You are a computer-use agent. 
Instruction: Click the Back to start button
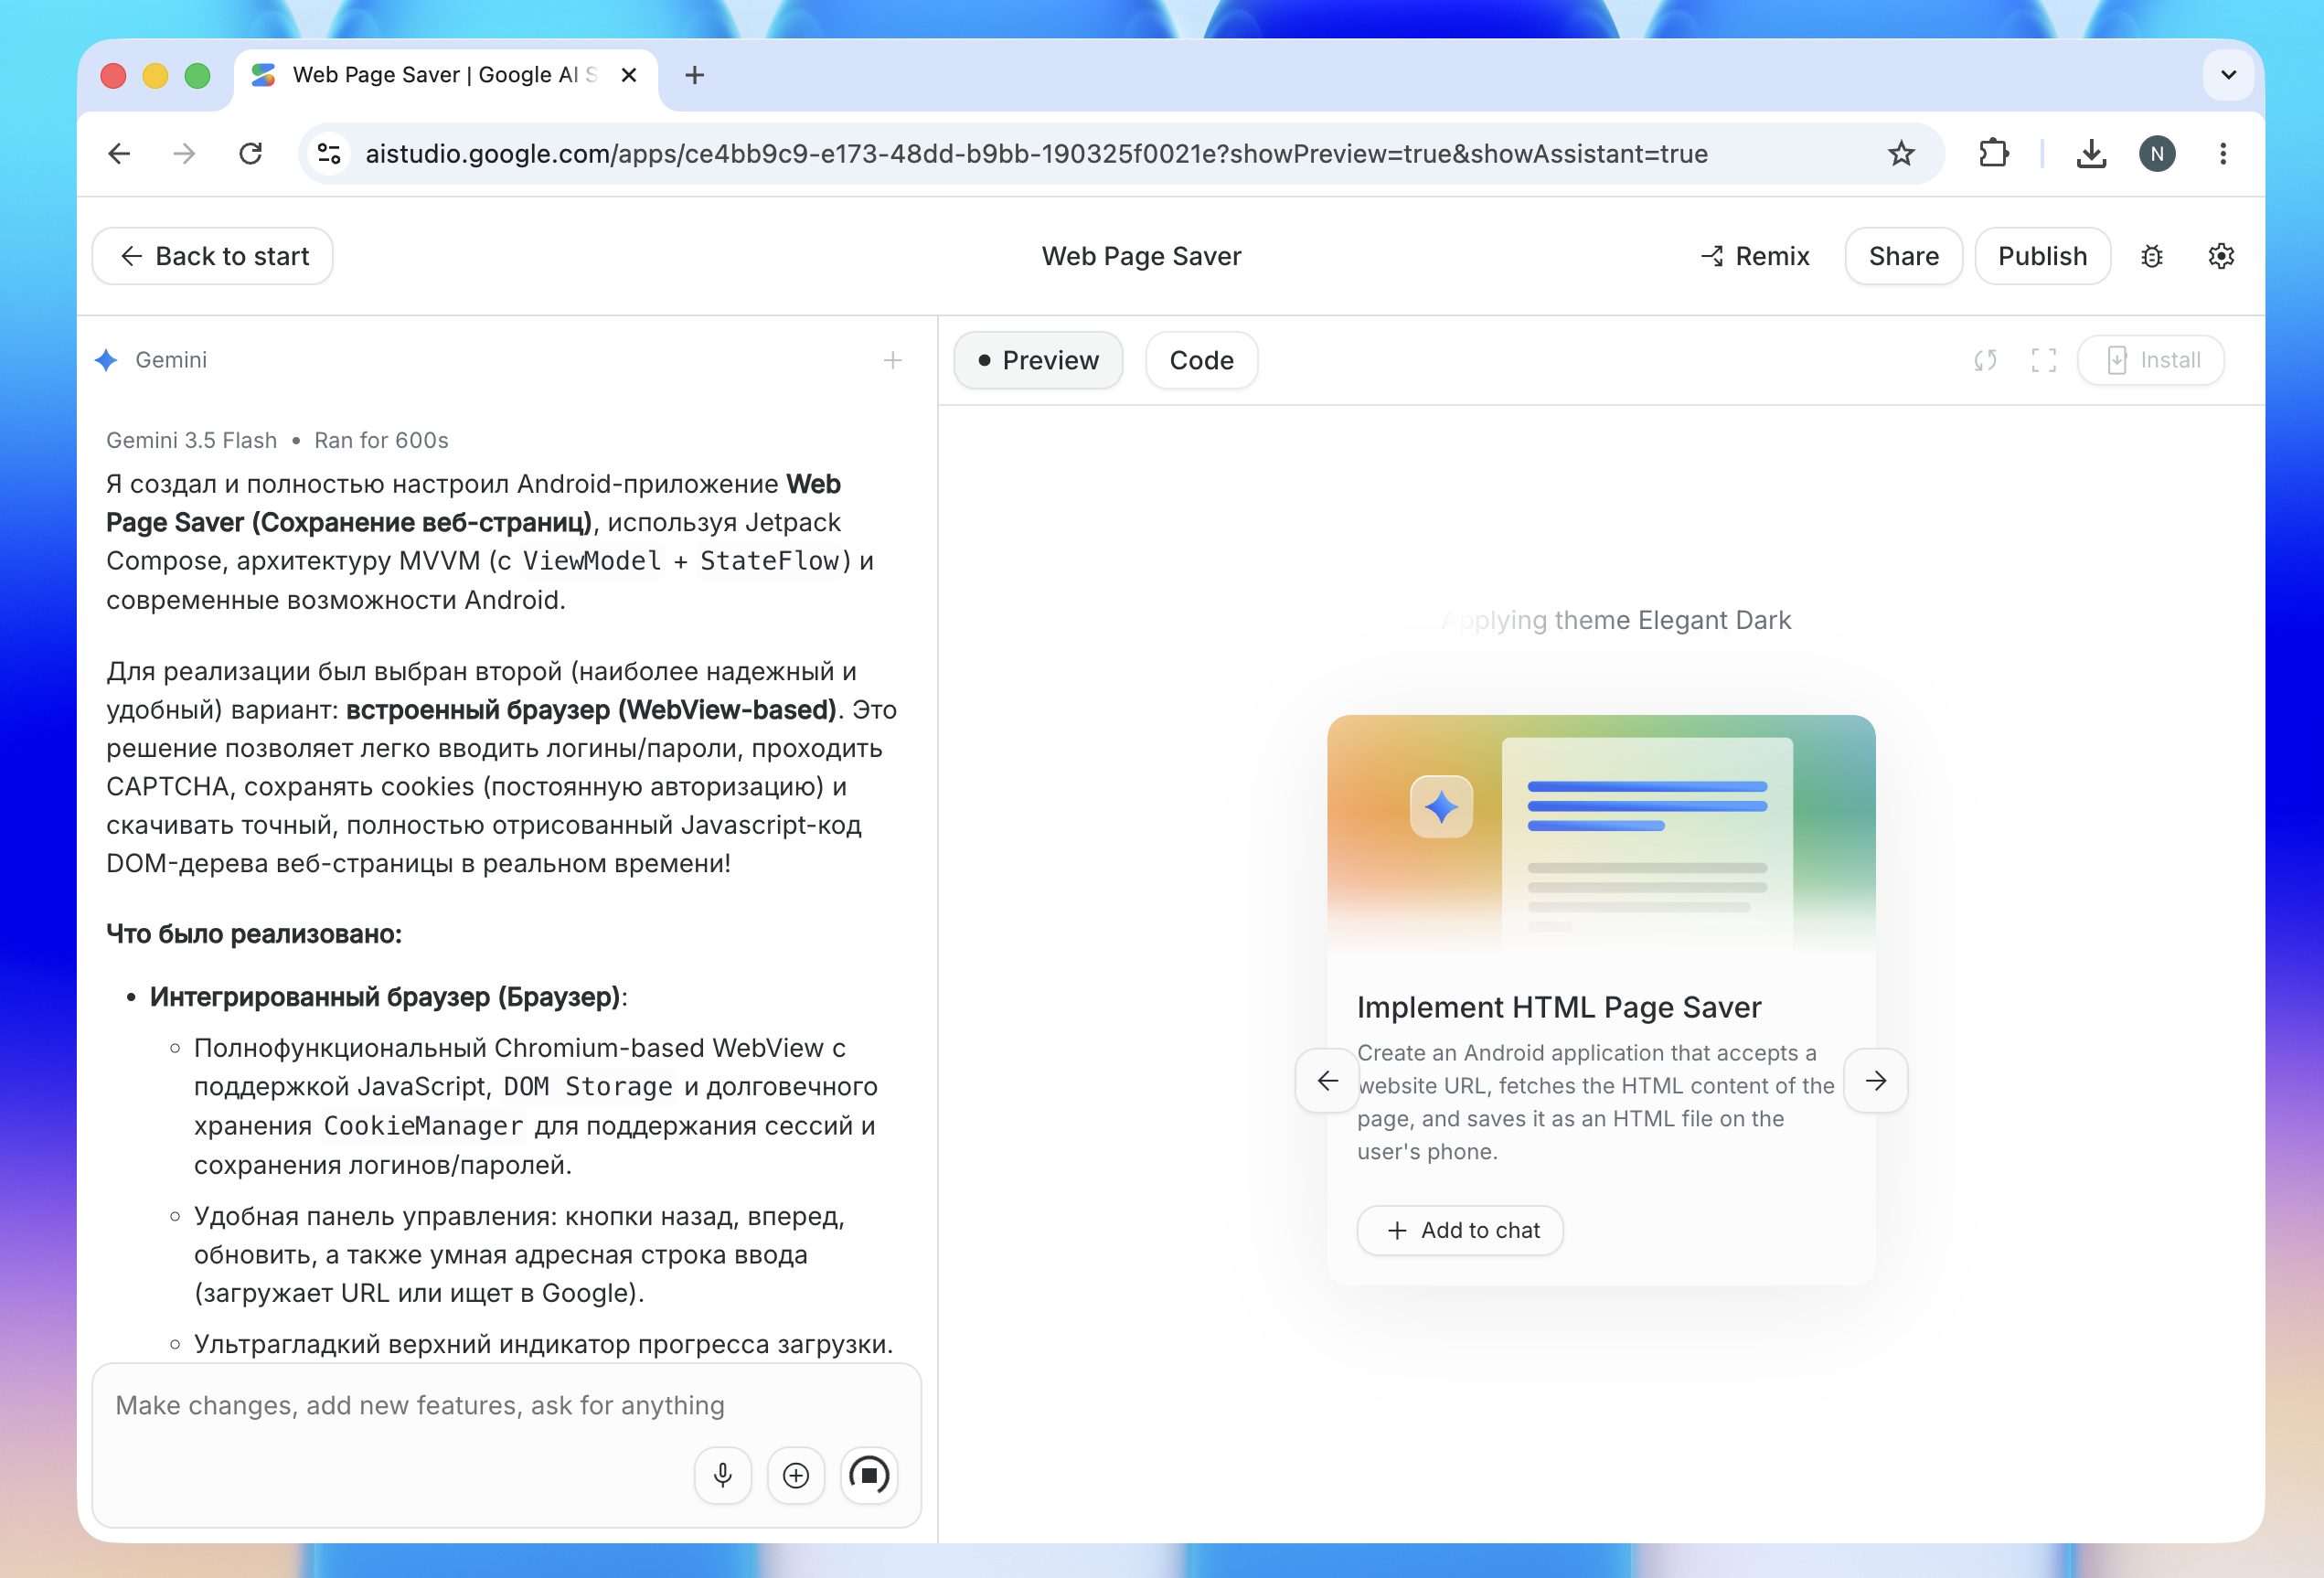[x=213, y=257]
